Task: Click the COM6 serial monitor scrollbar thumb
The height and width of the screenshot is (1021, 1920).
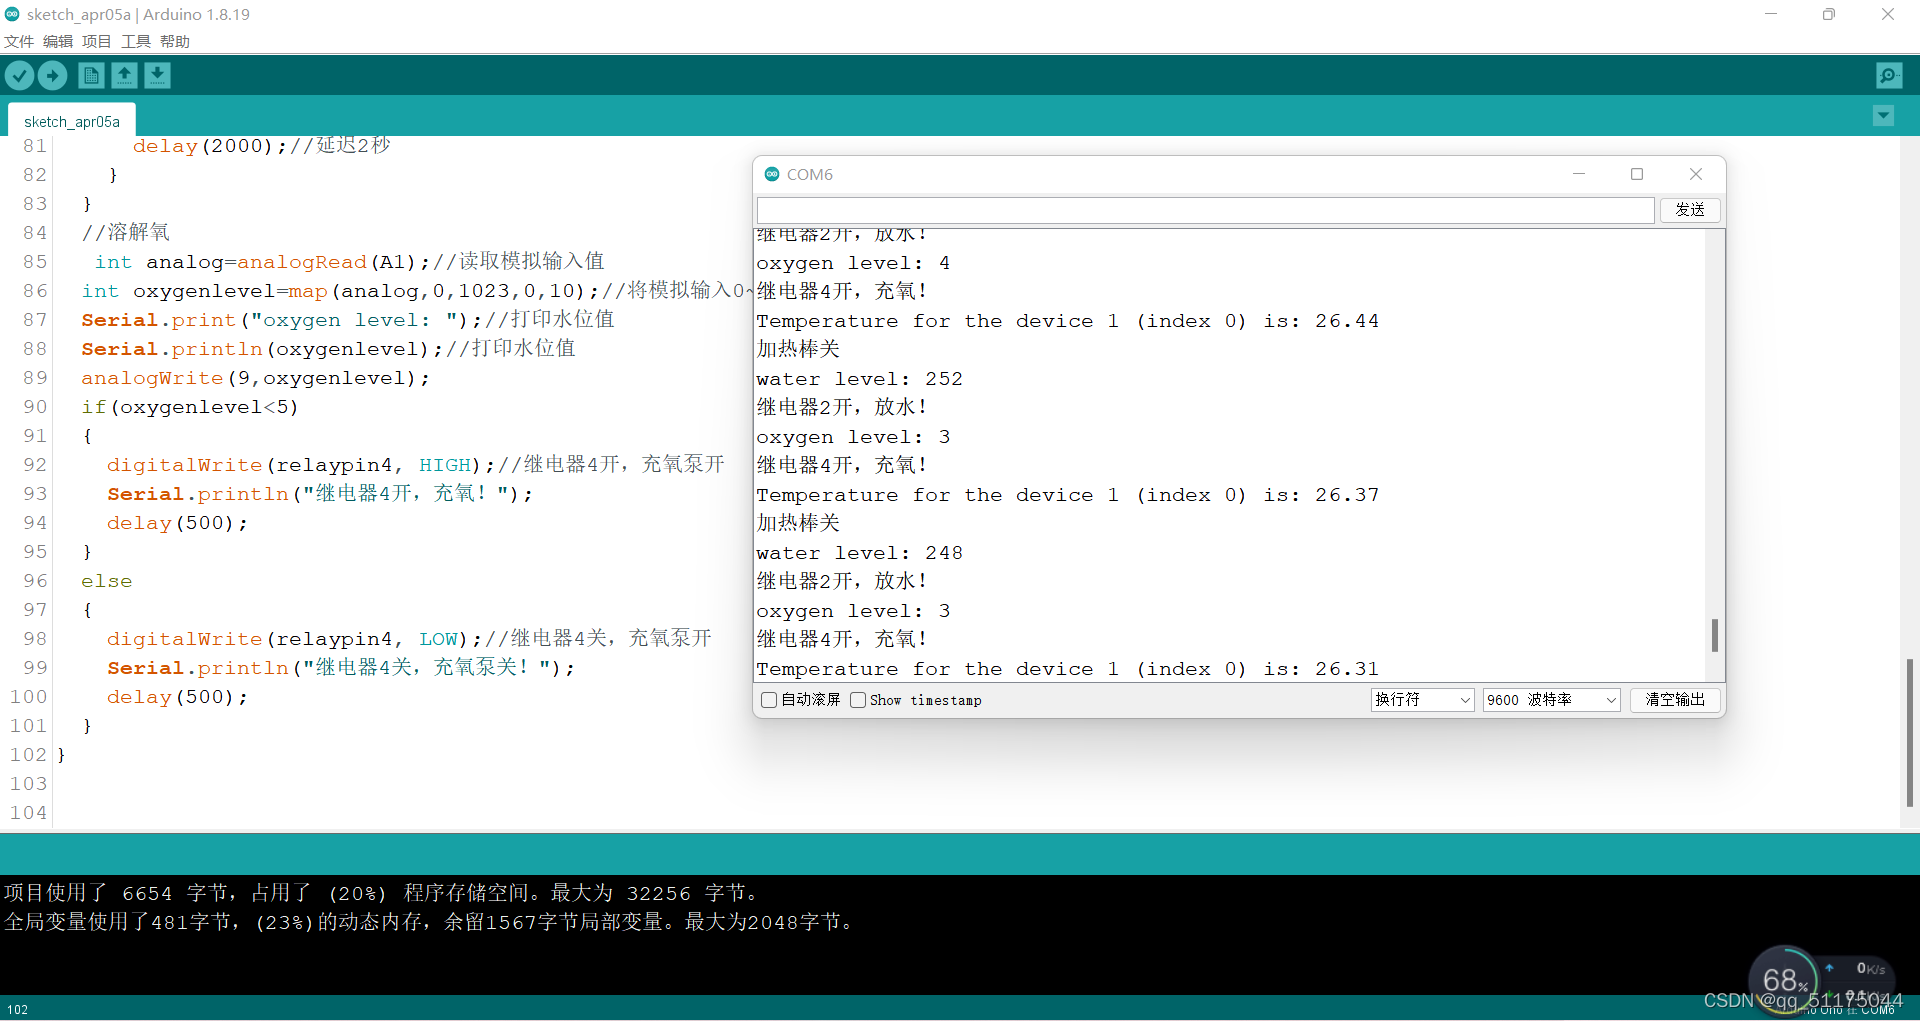Action: (x=1714, y=636)
